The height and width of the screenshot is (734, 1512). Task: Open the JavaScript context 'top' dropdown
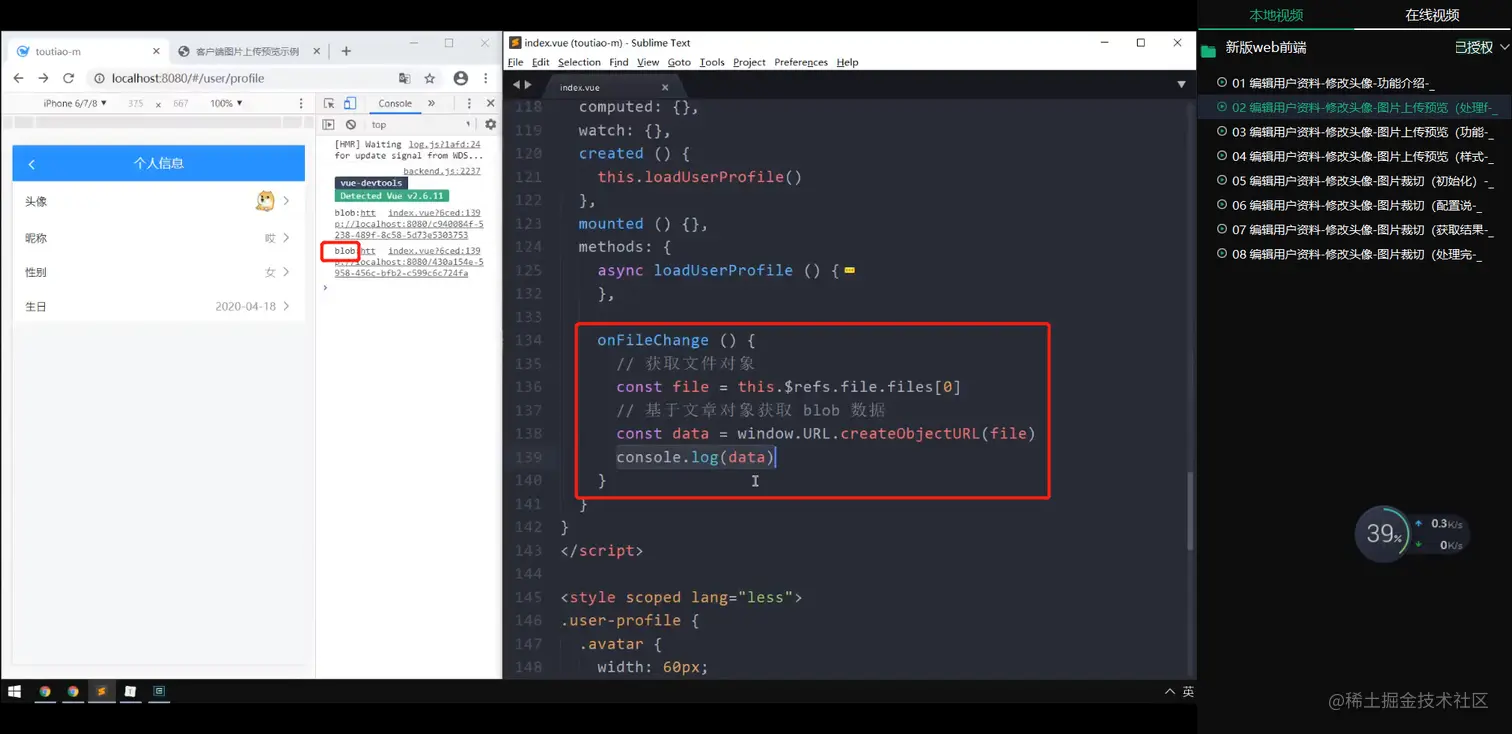point(421,125)
